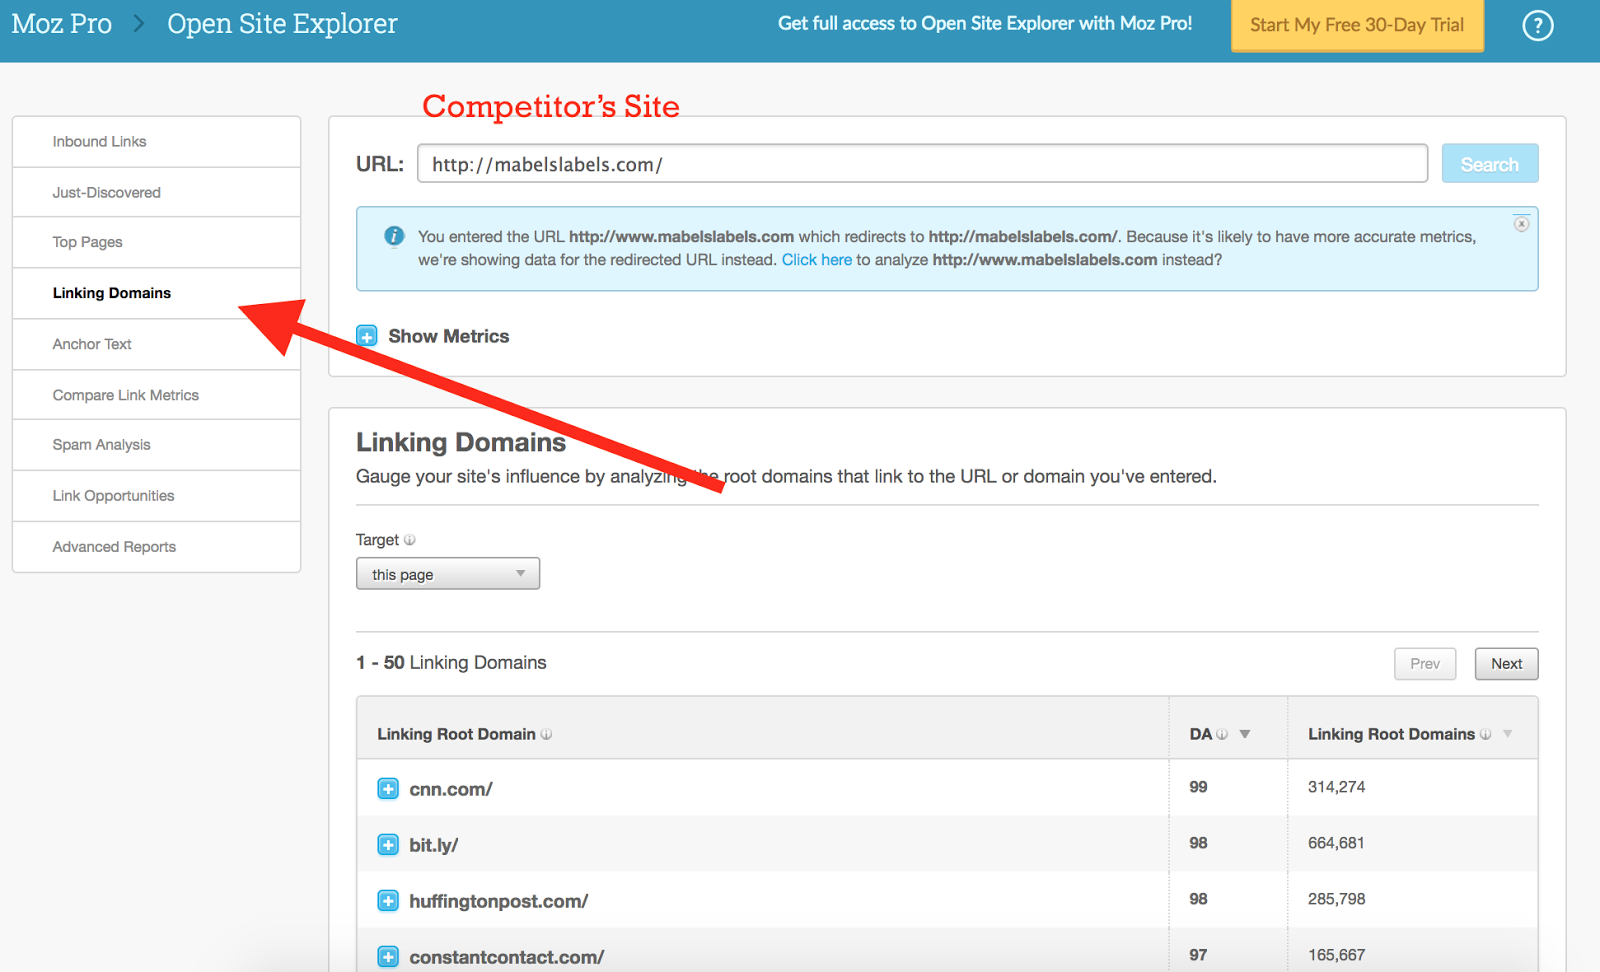Expand the constantcontact.com row

click(x=388, y=957)
